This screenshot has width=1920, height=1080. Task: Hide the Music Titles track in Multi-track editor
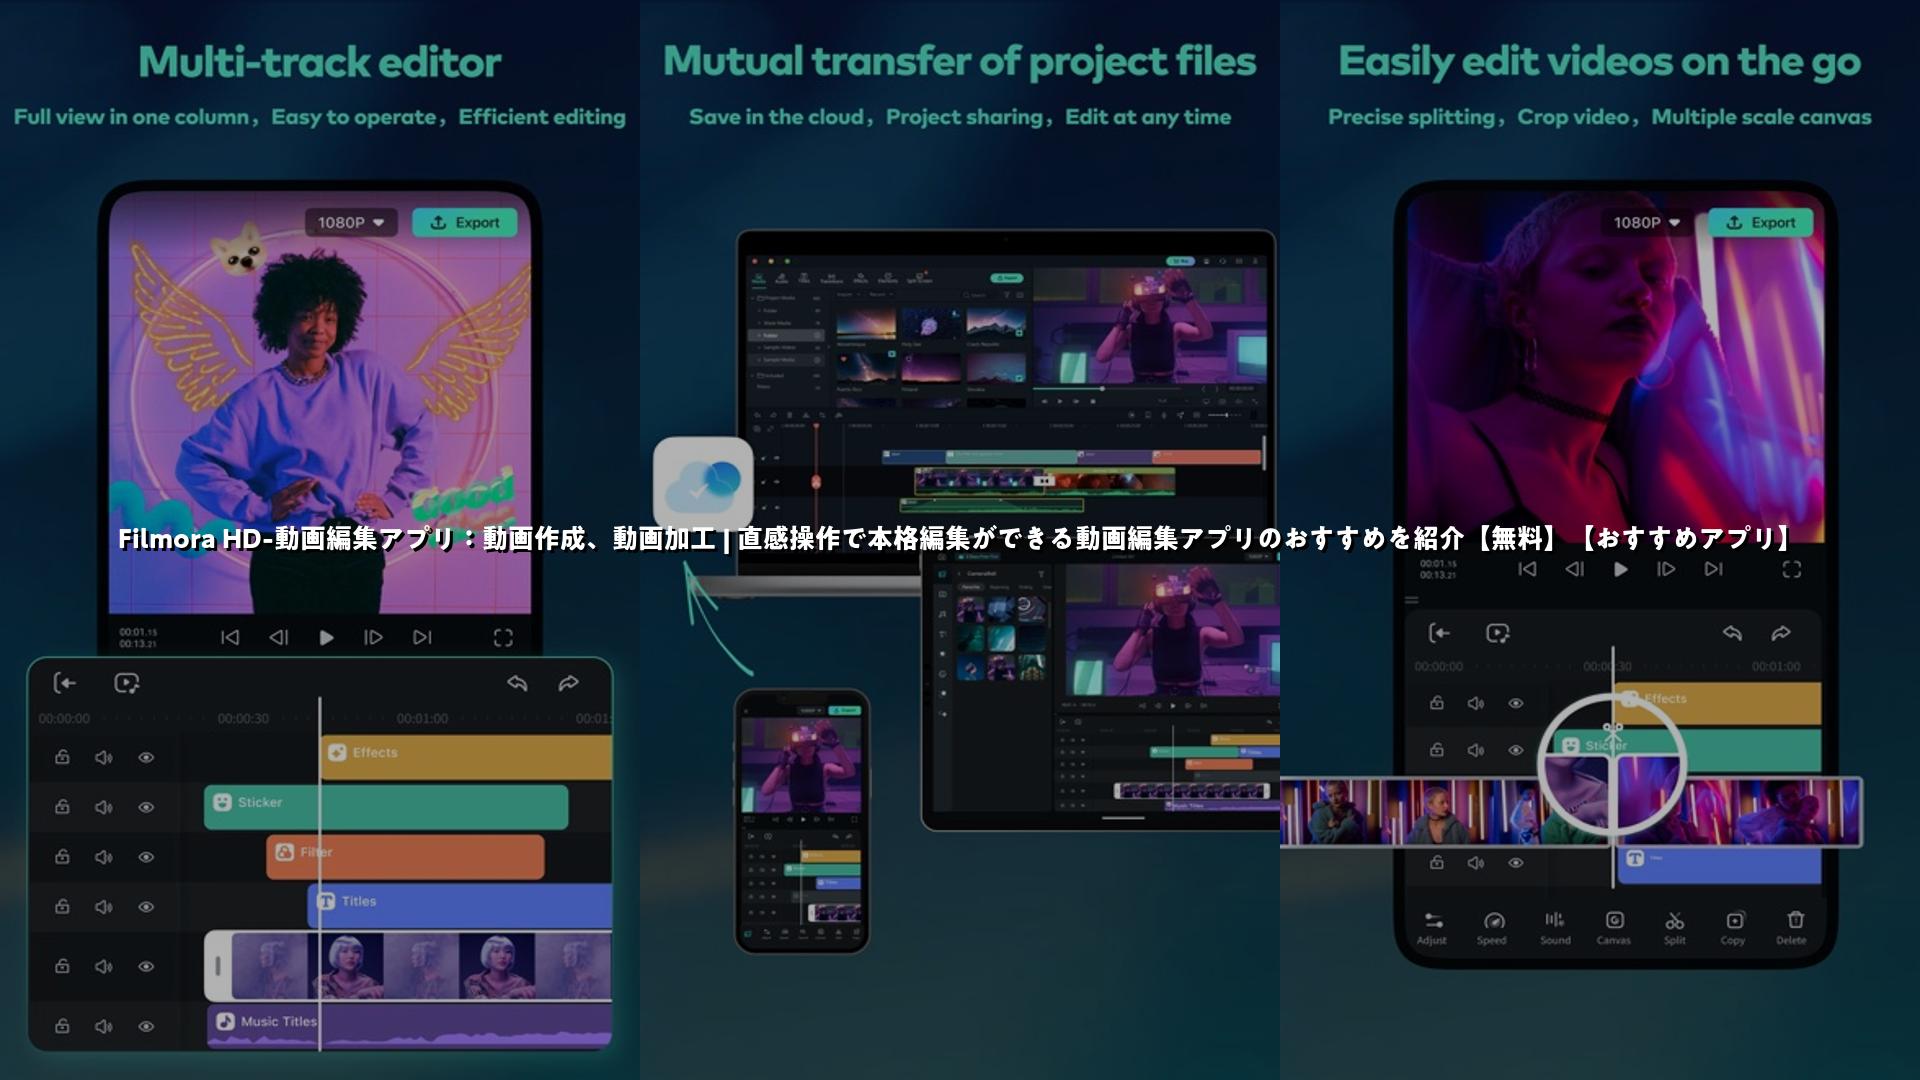click(x=146, y=1026)
